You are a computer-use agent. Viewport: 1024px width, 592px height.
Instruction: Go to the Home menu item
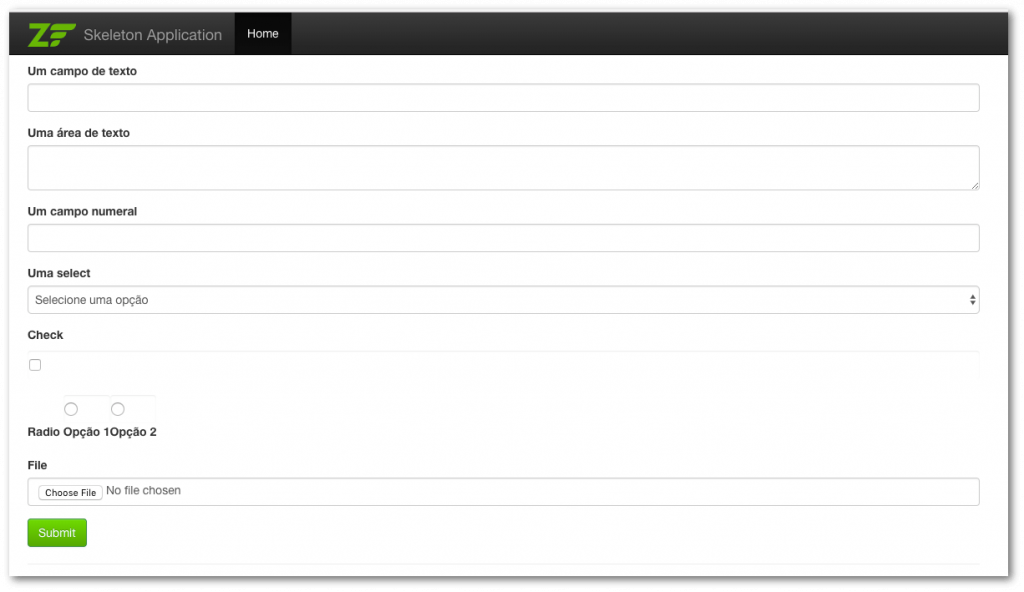pos(263,33)
